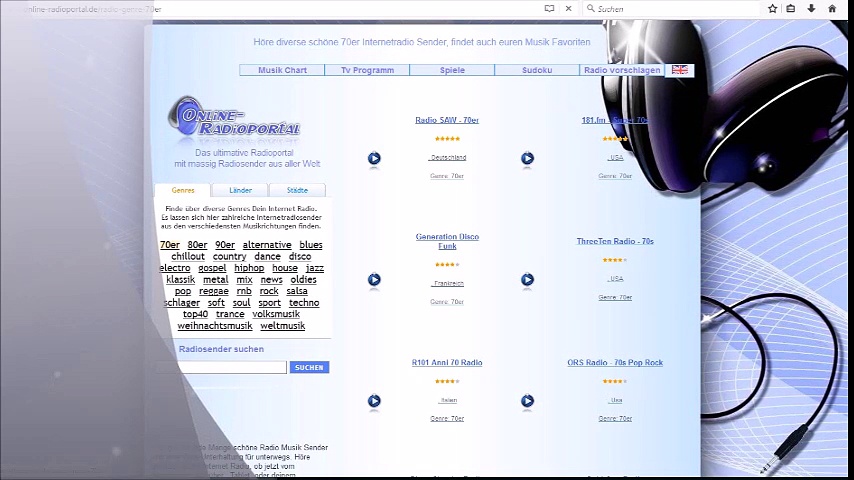Image resolution: width=854 pixels, height=480 pixels.
Task: Play the ORS Radio - 70s Pop Rock stream
Action: (527, 401)
